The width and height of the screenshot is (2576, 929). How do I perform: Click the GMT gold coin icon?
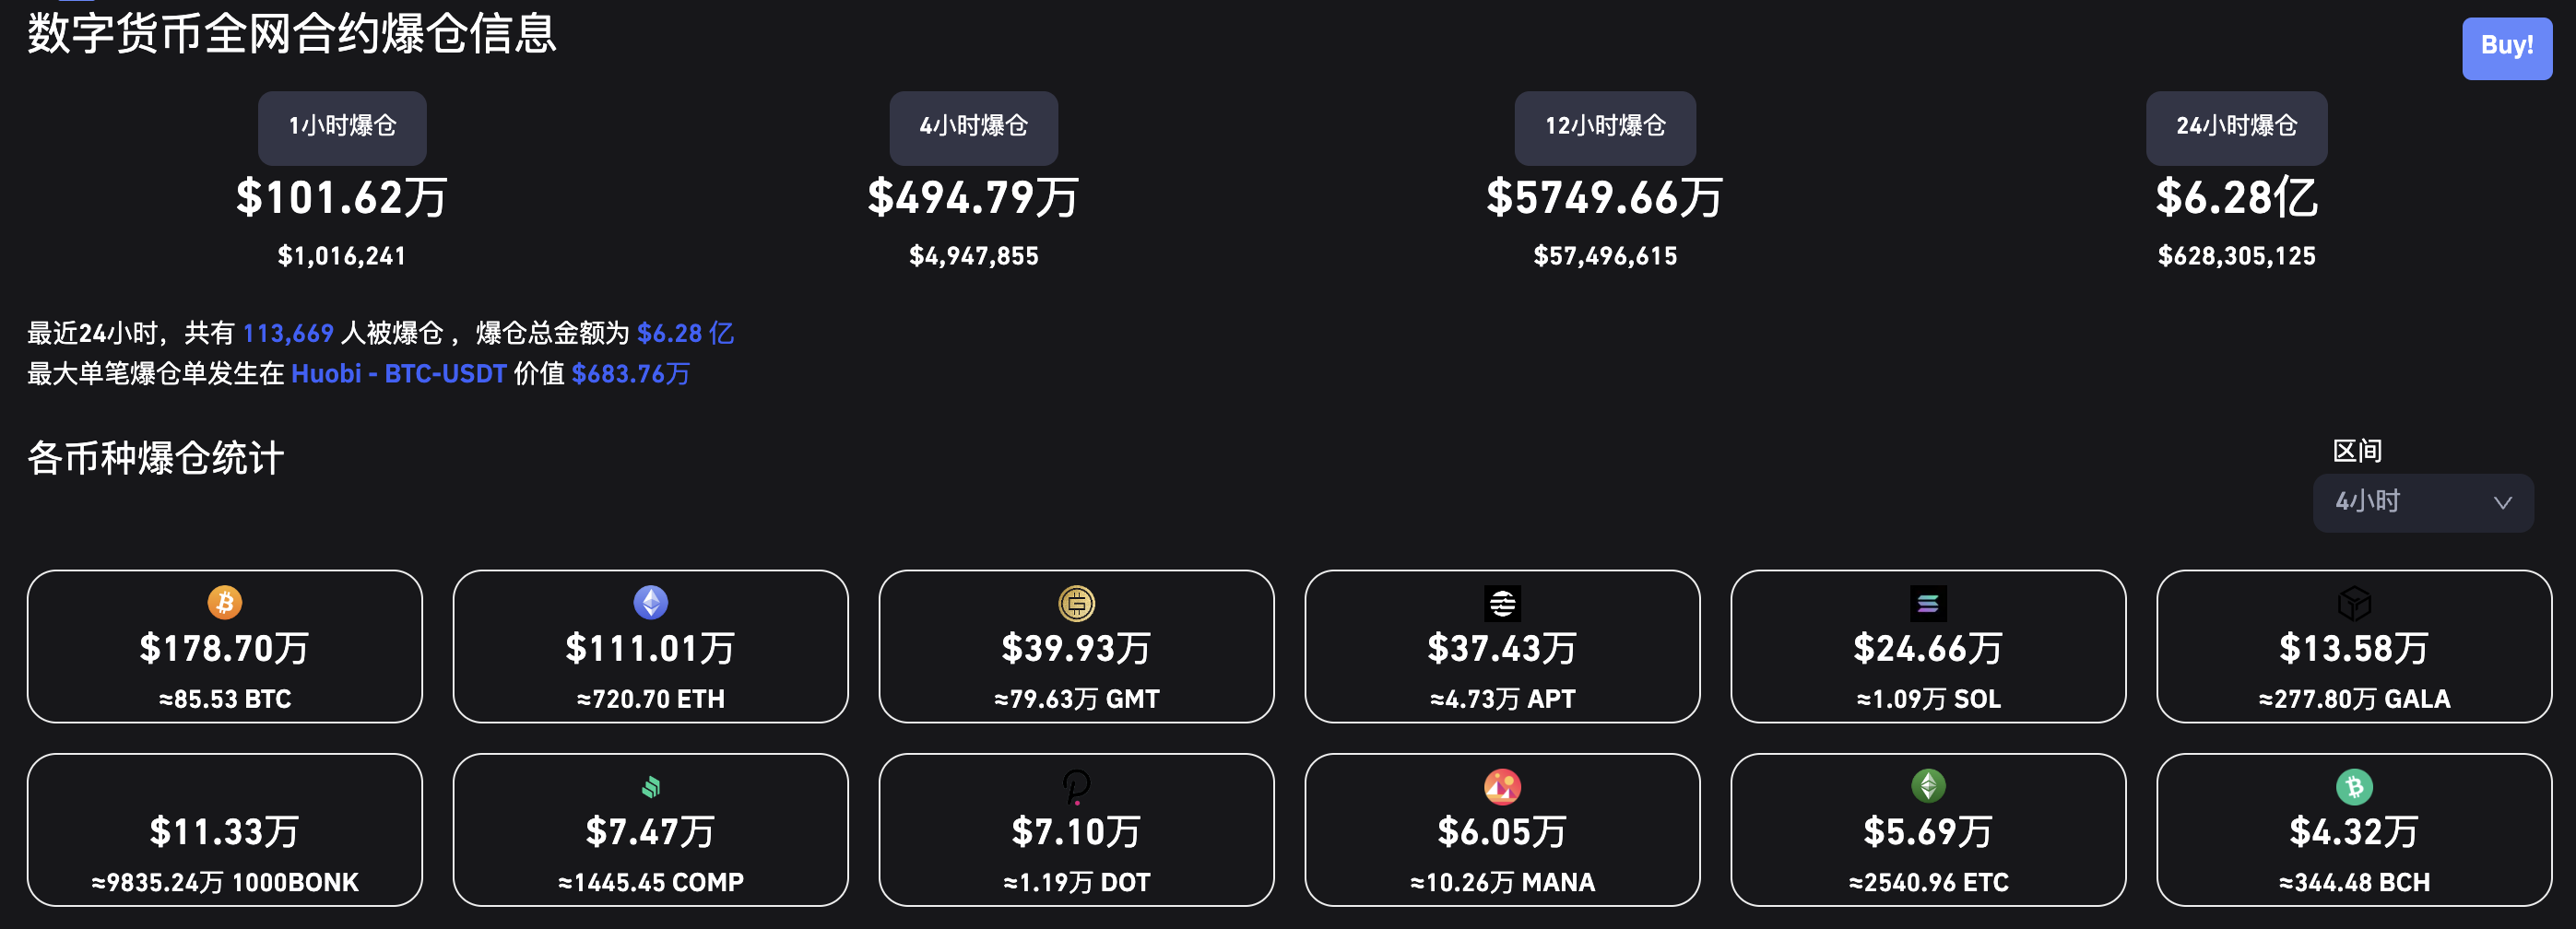pyautogui.click(x=1077, y=603)
